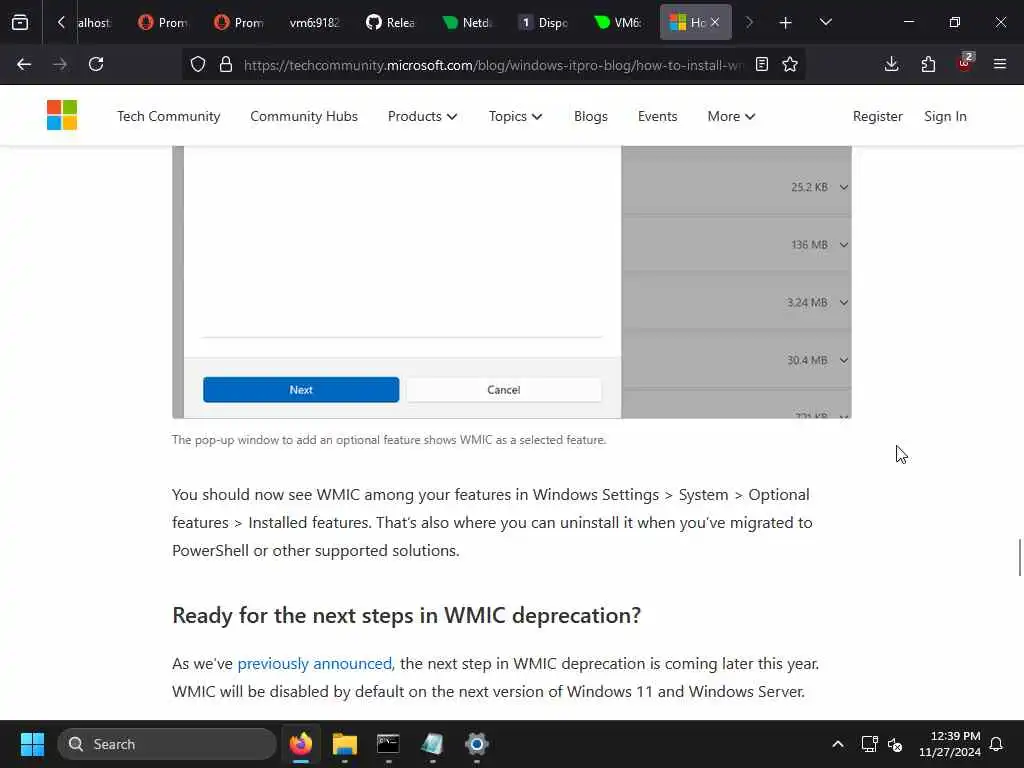Bookmark this page with the star

pyautogui.click(x=790, y=64)
